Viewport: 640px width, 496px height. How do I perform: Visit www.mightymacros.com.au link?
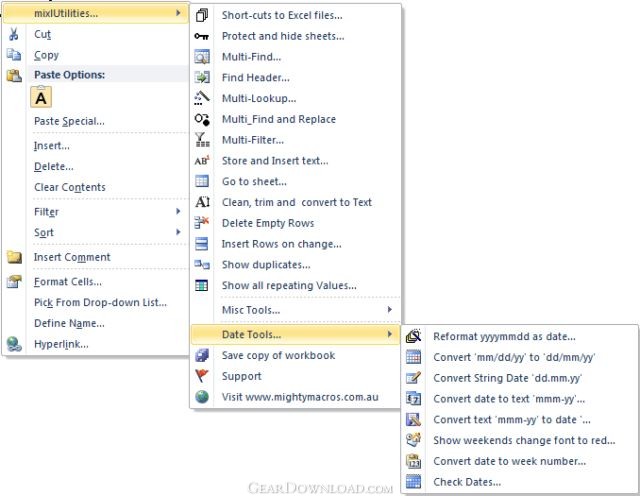(300, 397)
